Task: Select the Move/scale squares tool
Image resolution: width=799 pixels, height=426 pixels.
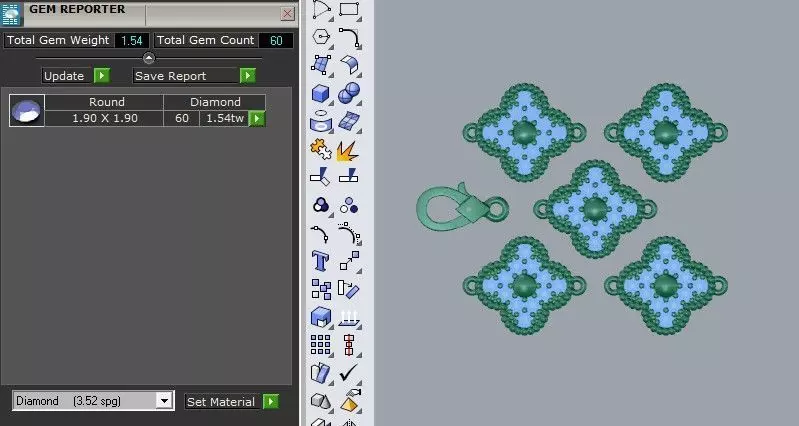Action: [x=349, y=261]
